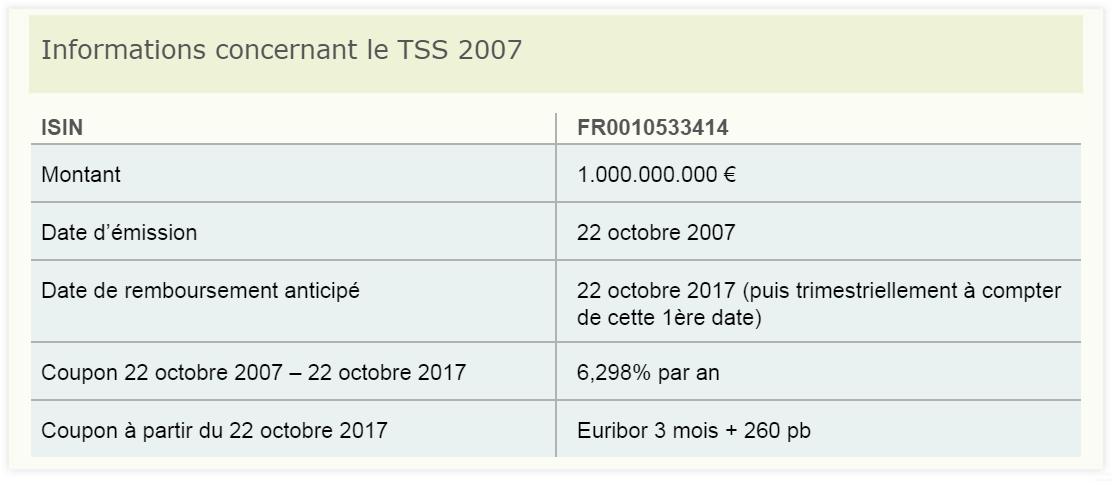Select the Coupon 22 octobre 2007 – 2017 label

click(253, 372)
